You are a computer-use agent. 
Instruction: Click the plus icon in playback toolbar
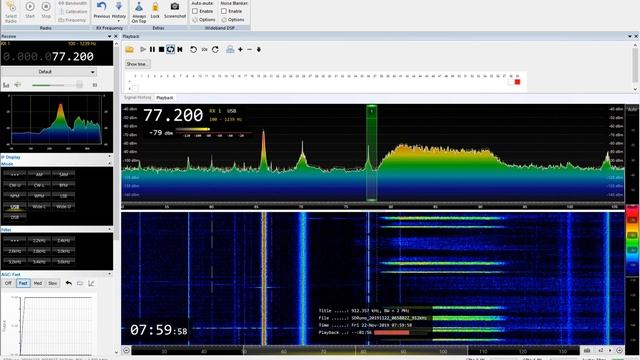point(240,49)
